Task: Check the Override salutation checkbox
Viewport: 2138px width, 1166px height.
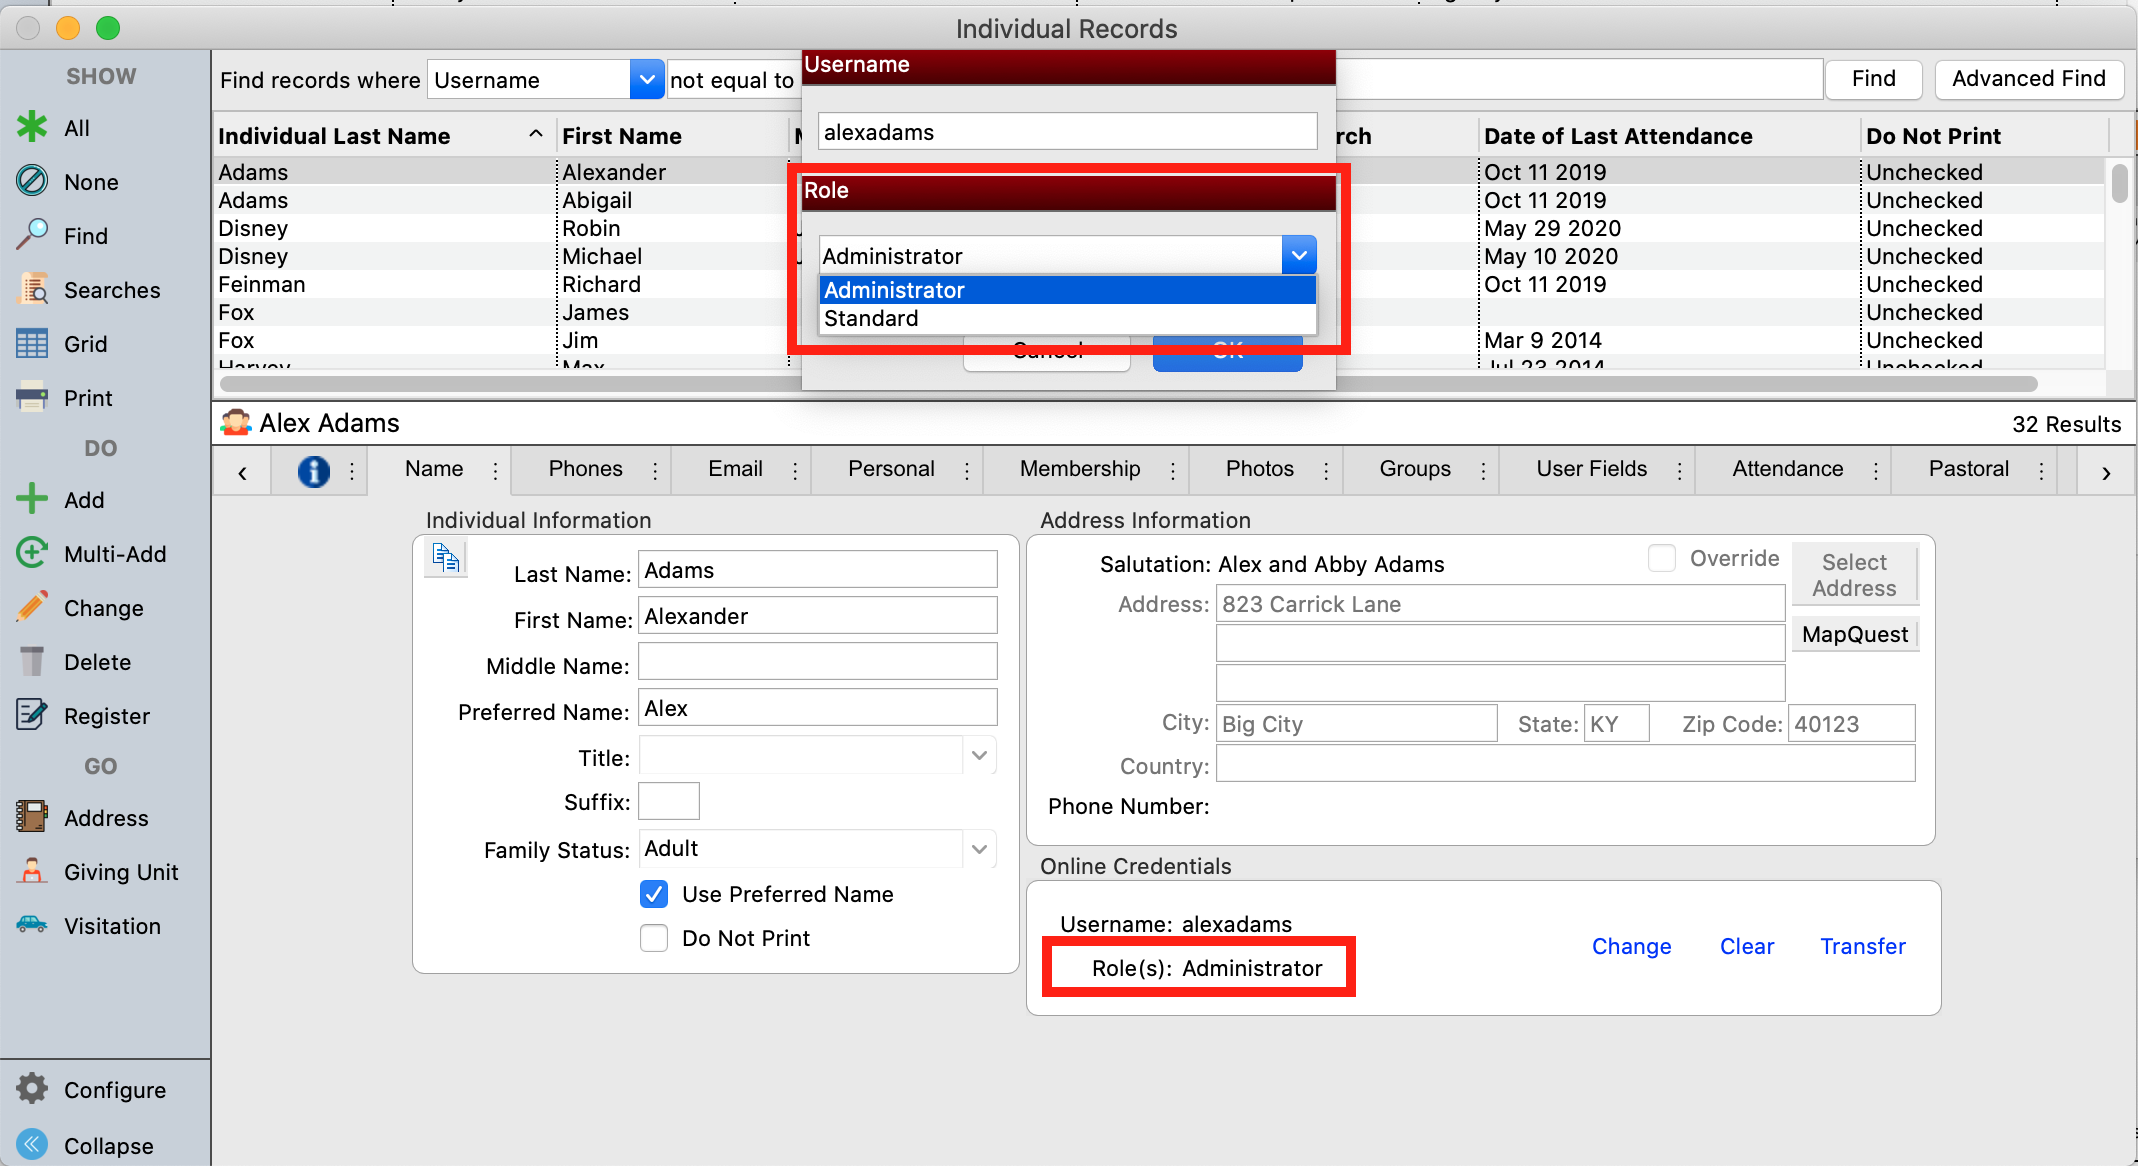Action: 1661,558
